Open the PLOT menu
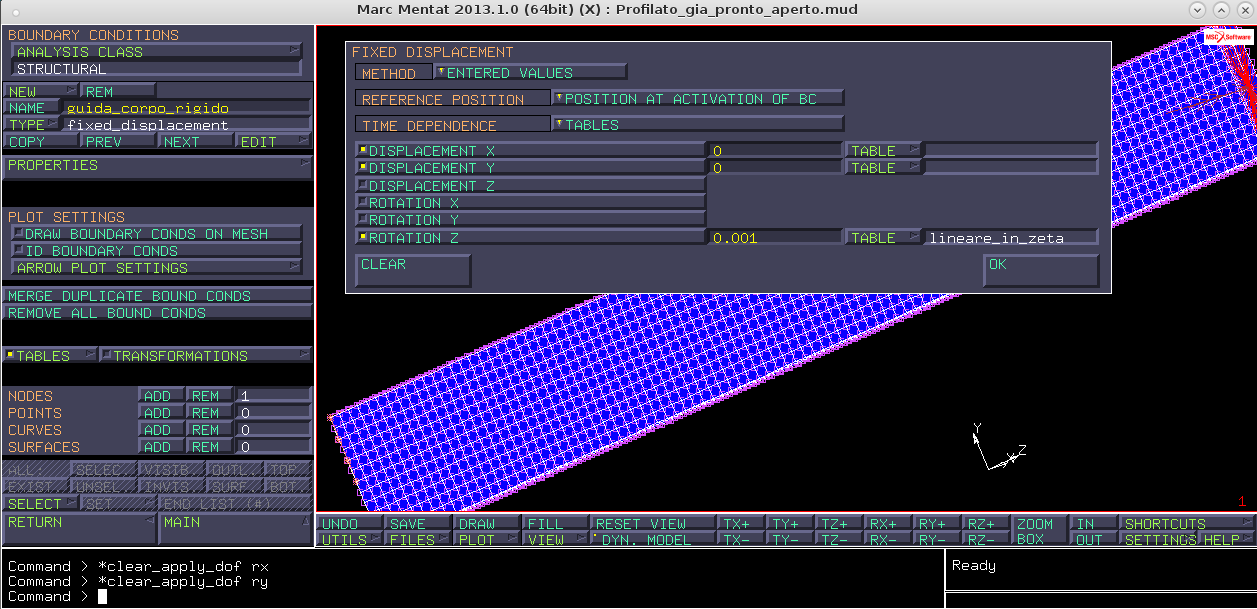 click(x=487, y=540)
